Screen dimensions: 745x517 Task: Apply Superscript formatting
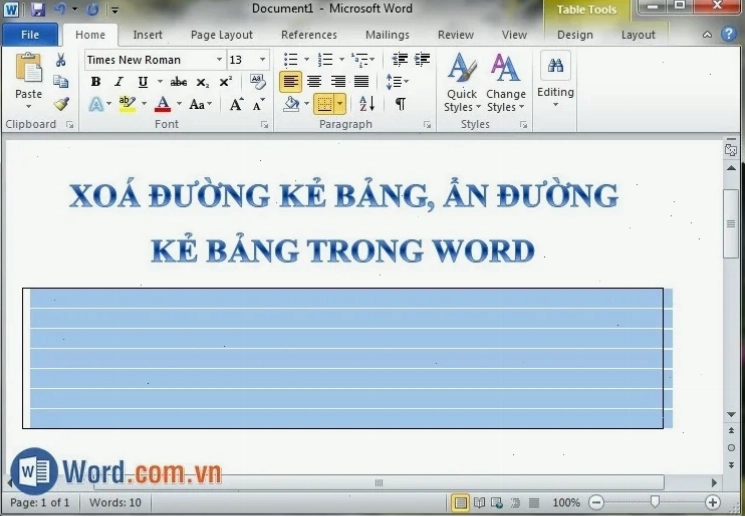click(x=226, y=82)
